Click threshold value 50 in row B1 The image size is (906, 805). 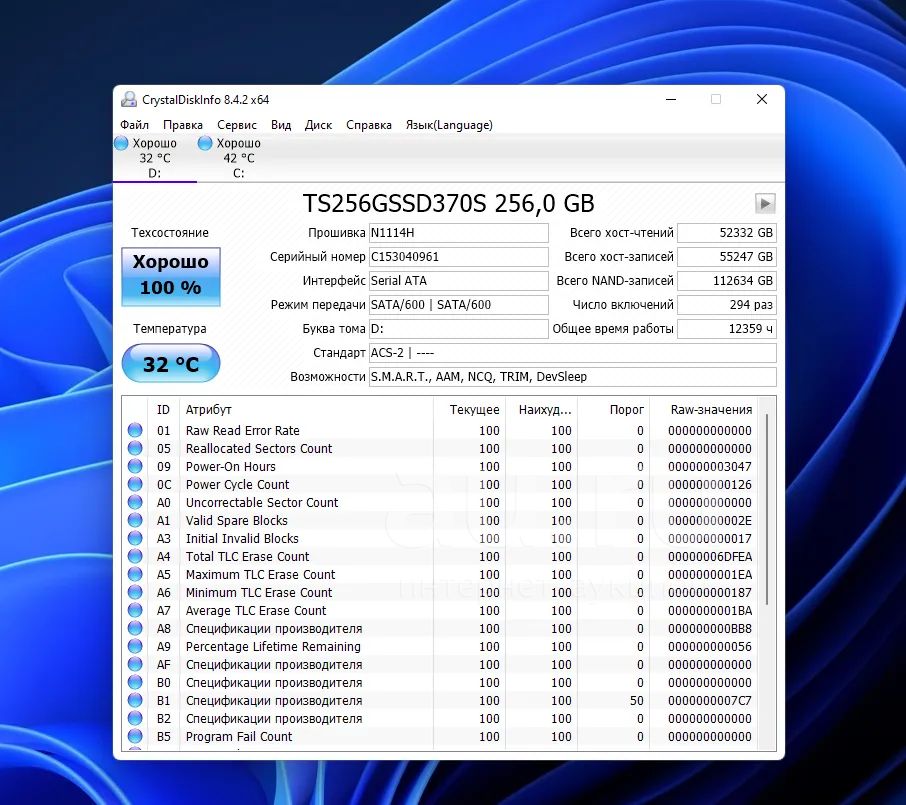[x=636, y=700]
